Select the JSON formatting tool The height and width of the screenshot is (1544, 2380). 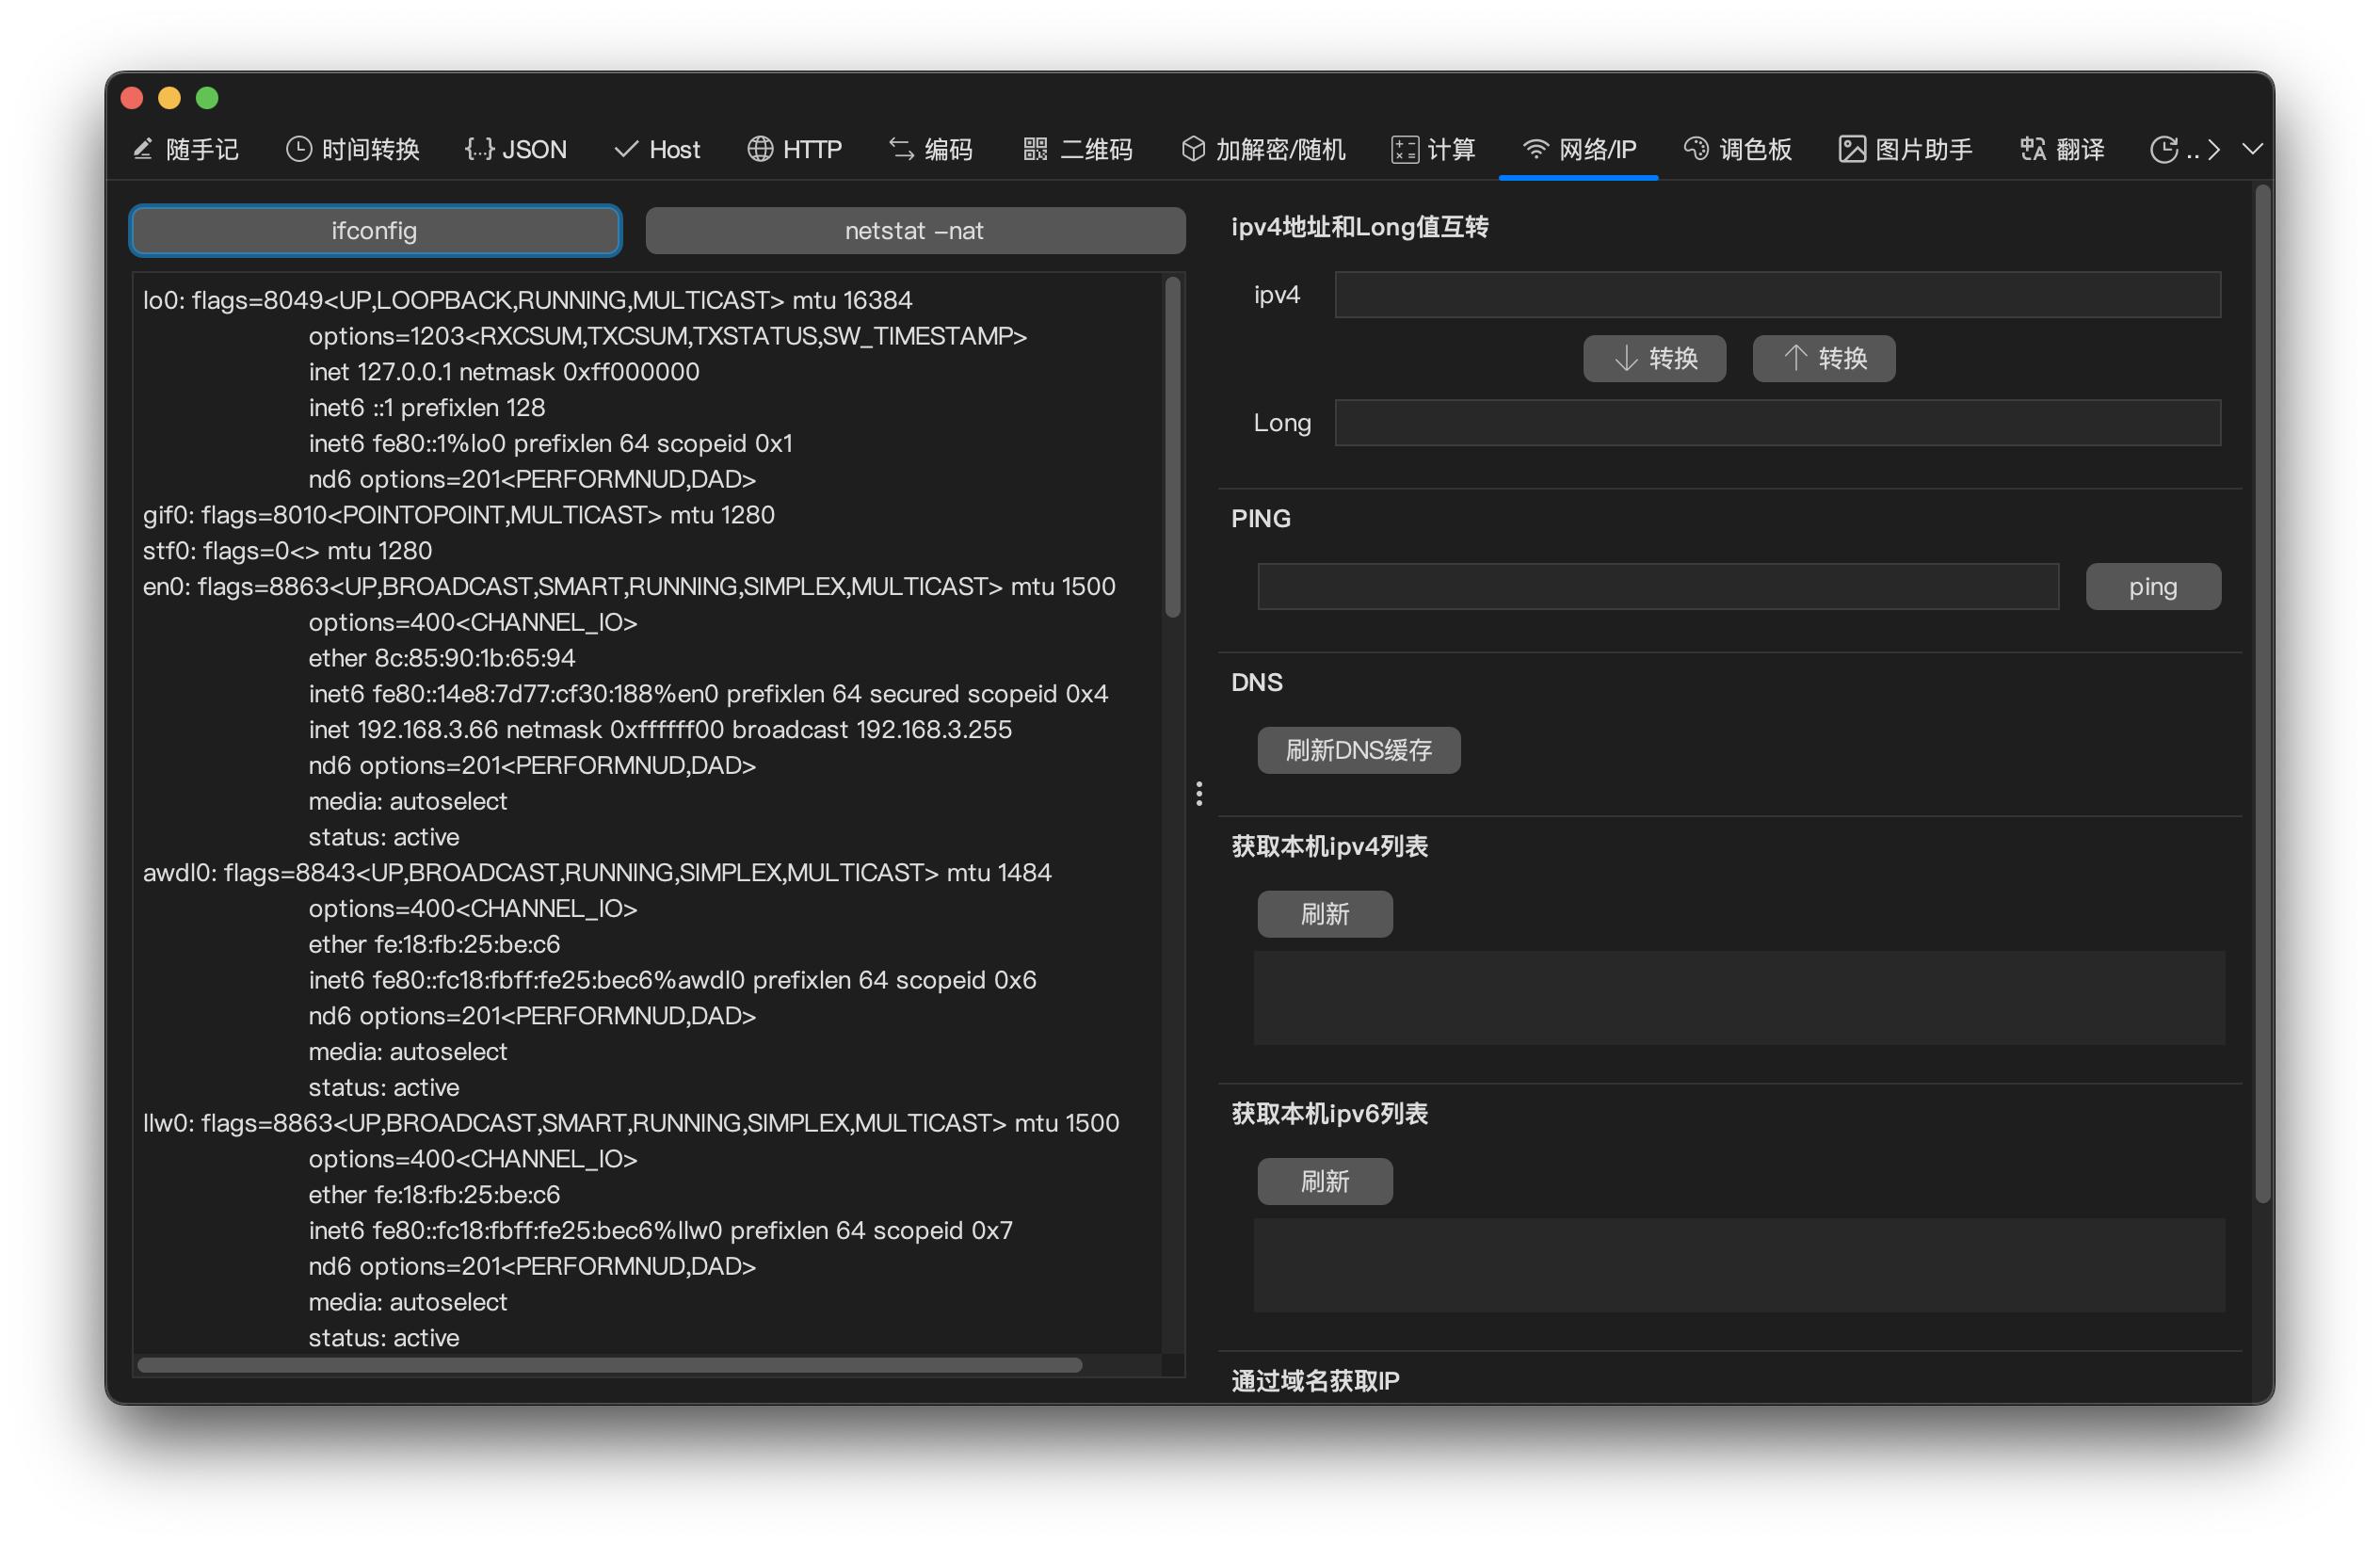point(516,148)
